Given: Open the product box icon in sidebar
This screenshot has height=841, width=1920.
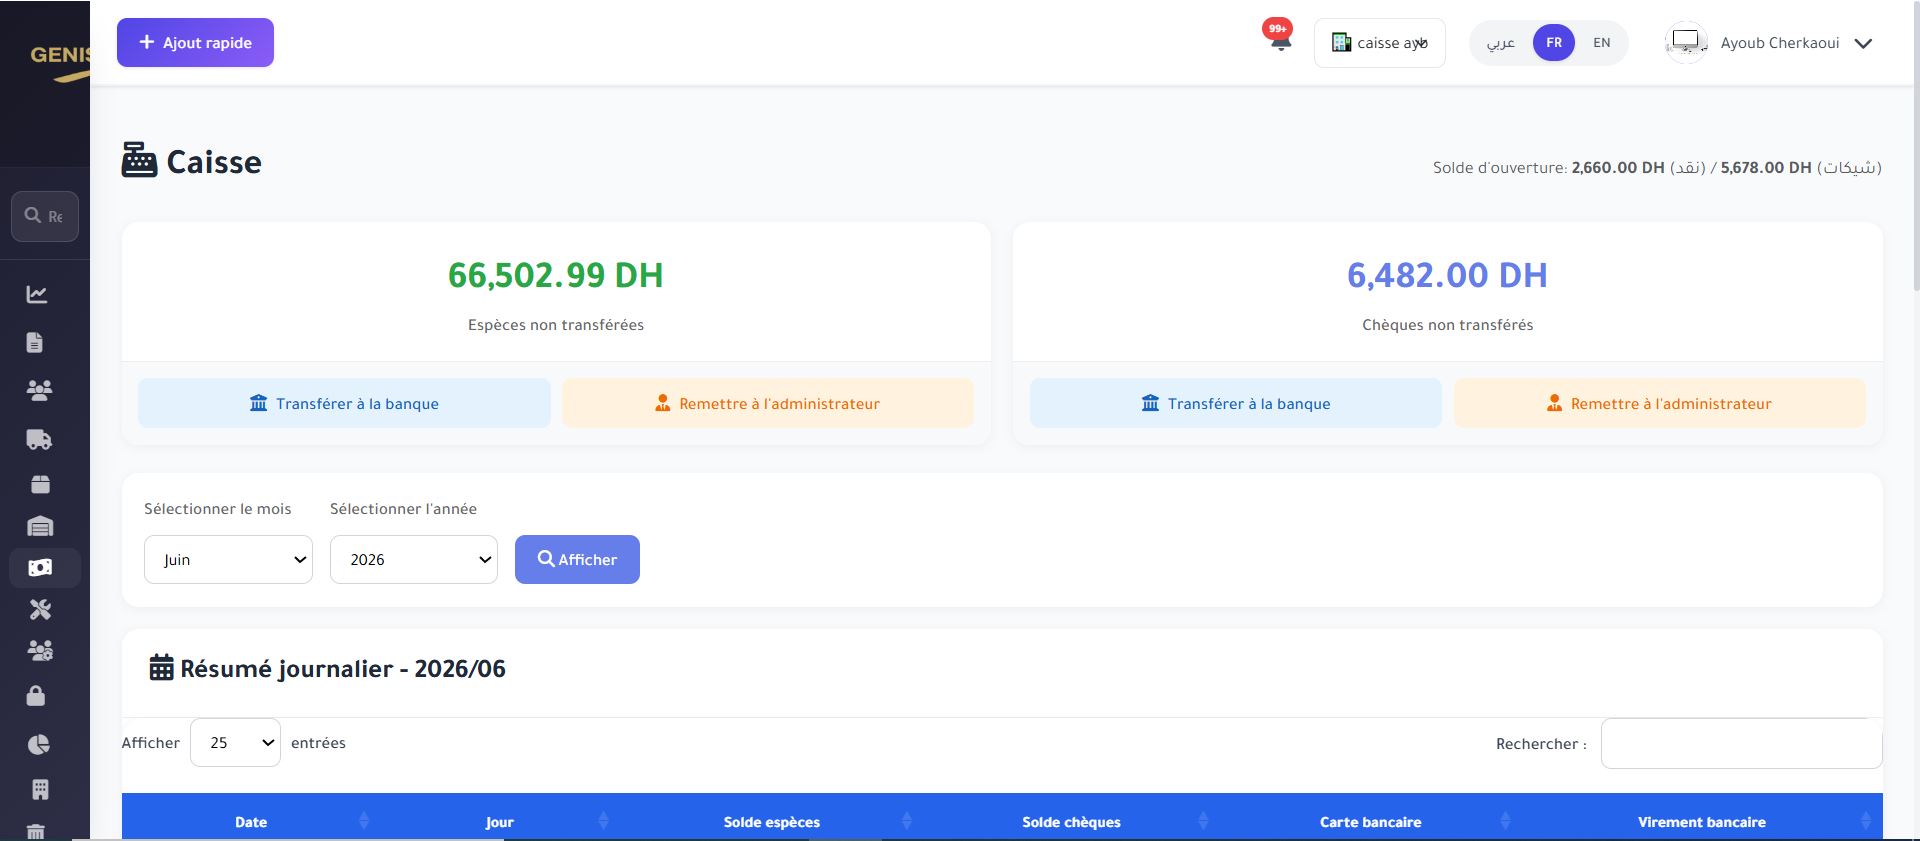Looking at the screenshot, I should coord(40,485).
